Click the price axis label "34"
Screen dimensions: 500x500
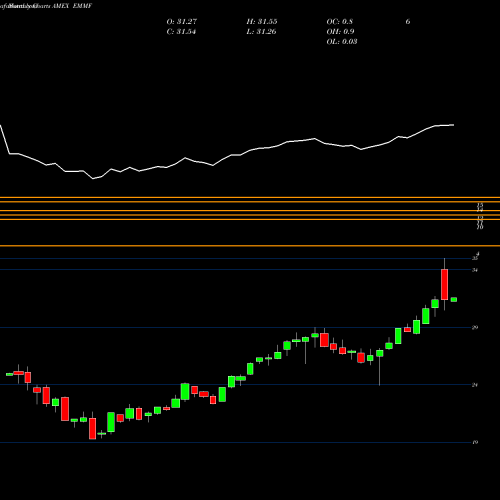coord(475,270)
